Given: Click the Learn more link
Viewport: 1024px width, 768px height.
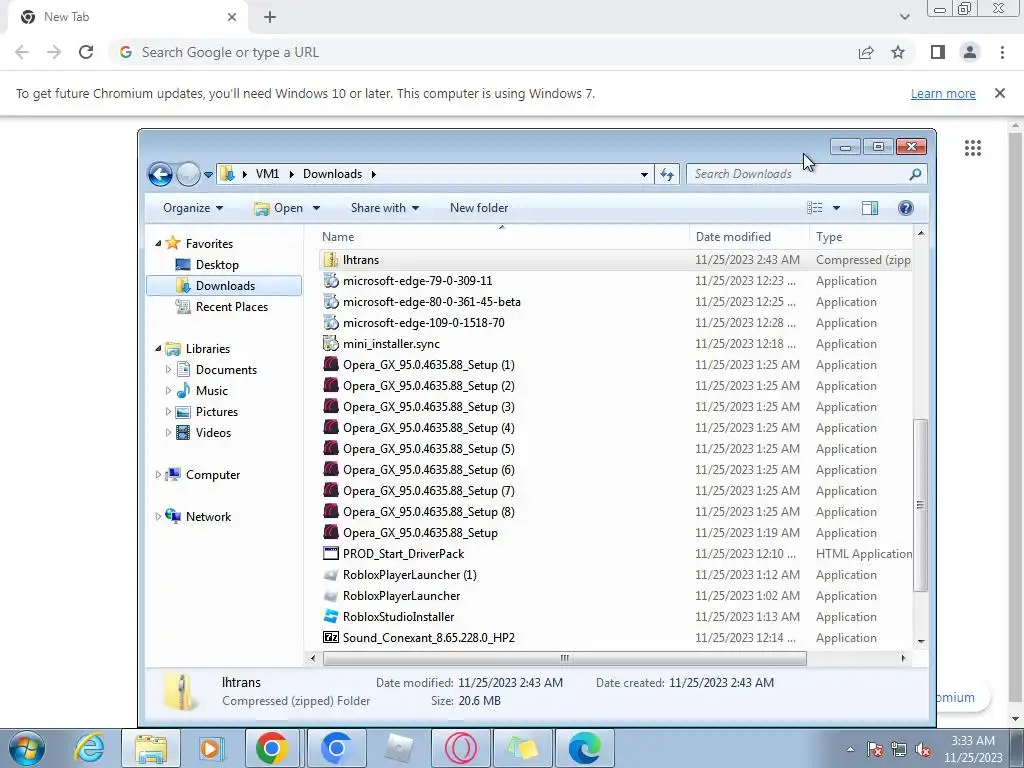Looking at the screenshot, I should (943, 93).
